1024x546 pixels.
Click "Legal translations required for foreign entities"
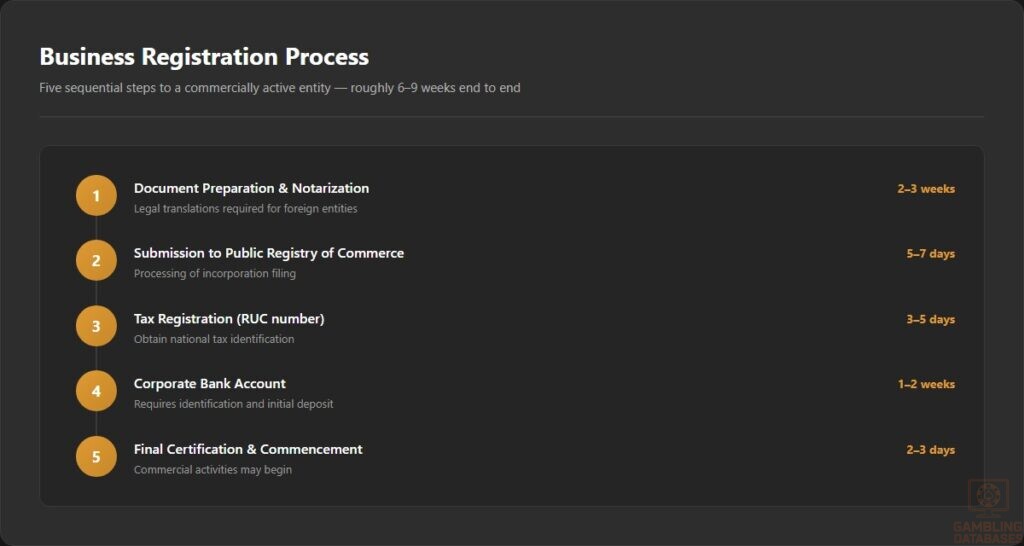point(246,209)
